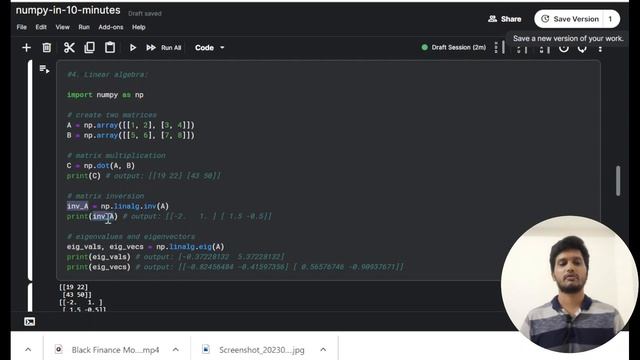640x360 pixels.
Task: Cut the cell with scissors icon
Action: click(69, 48)
